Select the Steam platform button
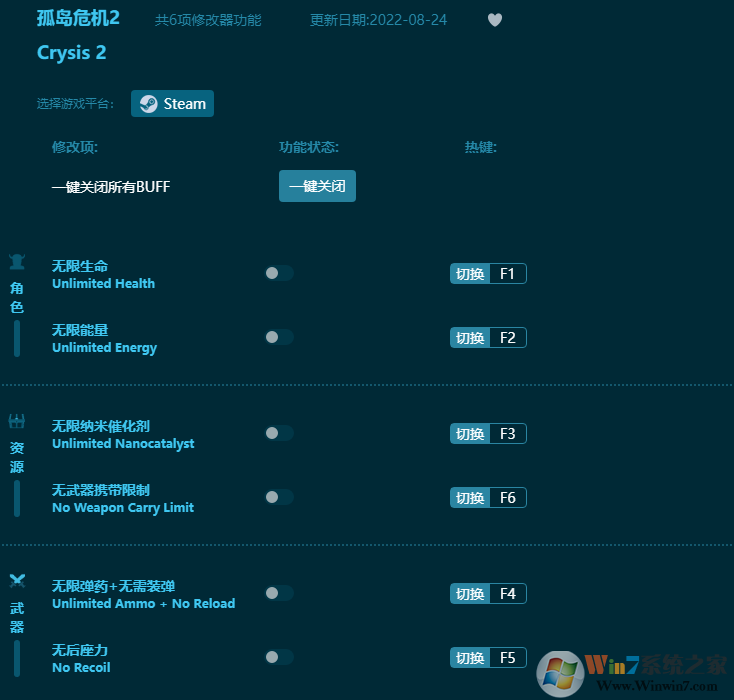The width and height of the screenshot is (734, 700). [x=172, y=103]
